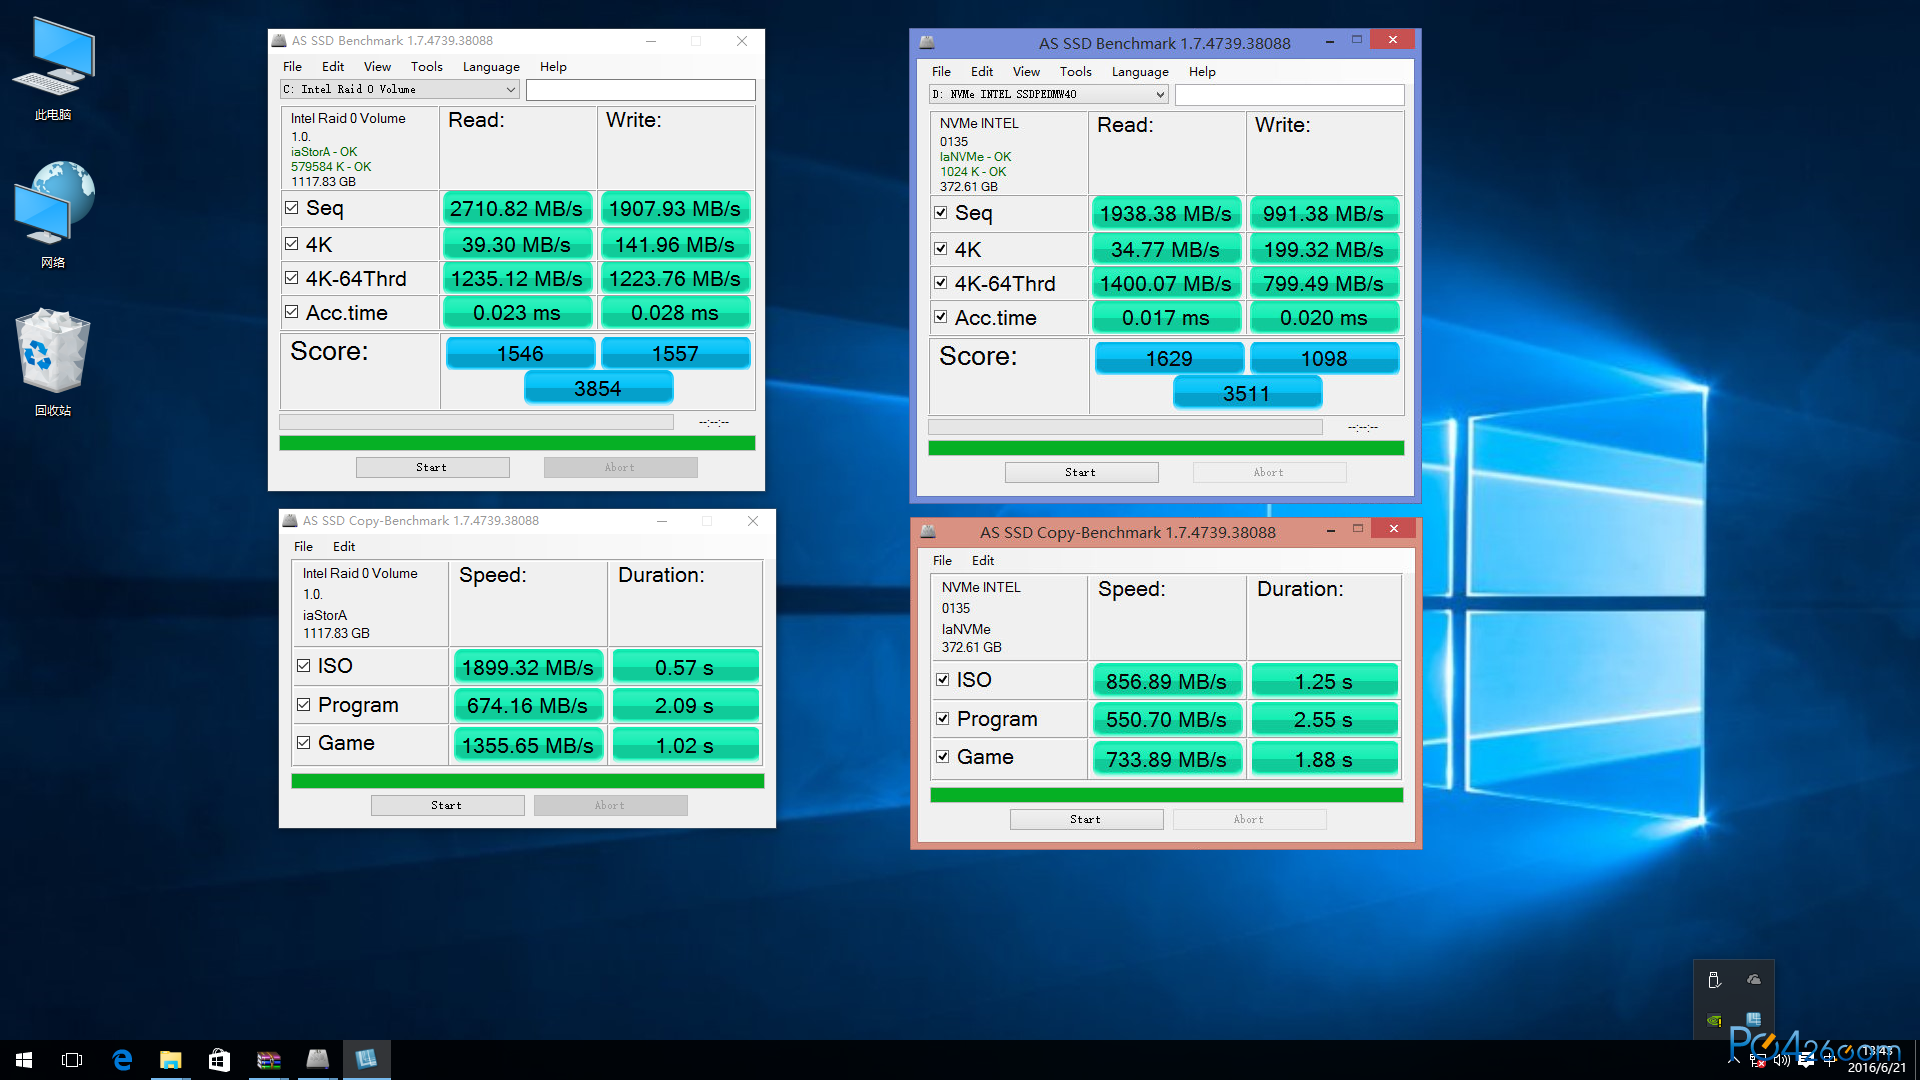This screenshot has width=1920, height=1080.
Task: Toggle Acc.time checkbox in the NVMe benchmark
Action: coord(940,317)
